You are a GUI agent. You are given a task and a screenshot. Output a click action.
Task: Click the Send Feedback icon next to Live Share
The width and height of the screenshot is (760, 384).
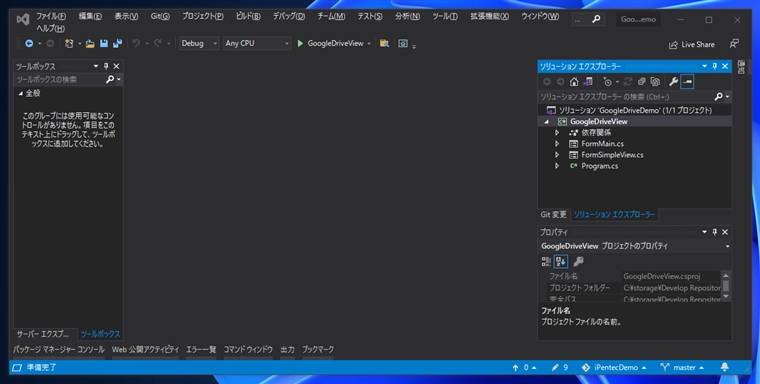click(734, 44)
